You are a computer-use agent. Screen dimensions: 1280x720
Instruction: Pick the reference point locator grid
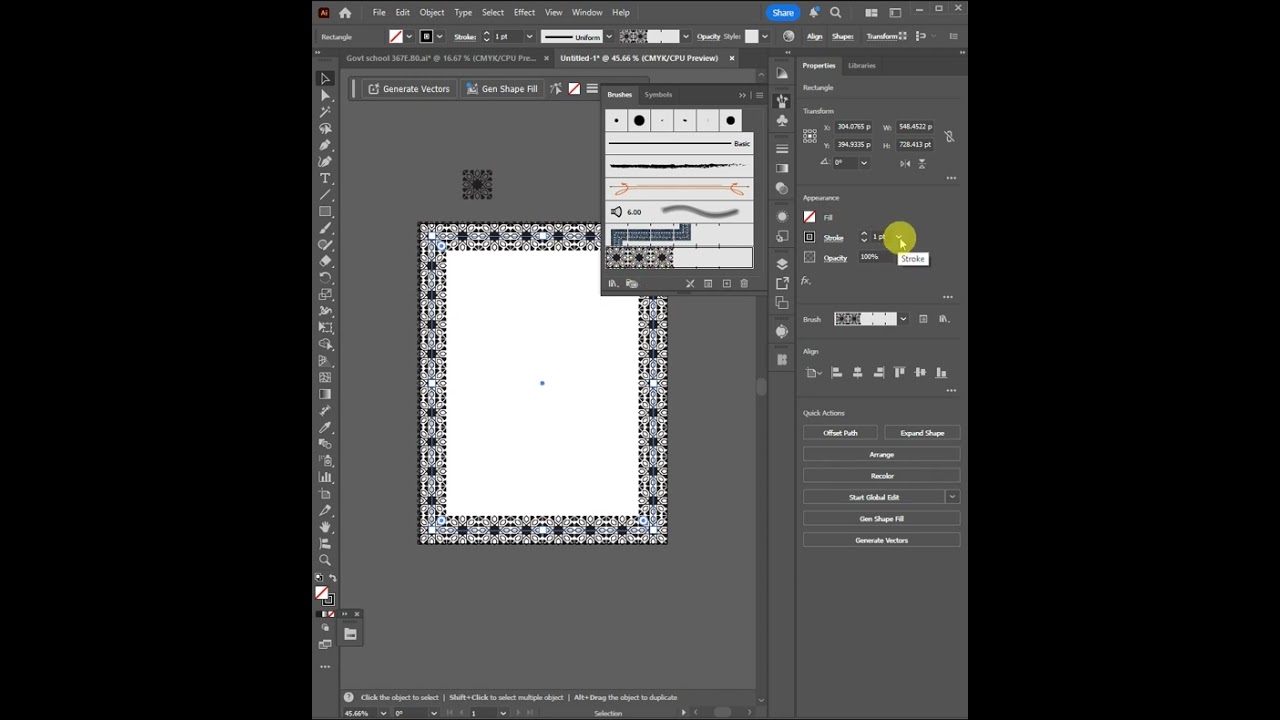coord(810,136)
